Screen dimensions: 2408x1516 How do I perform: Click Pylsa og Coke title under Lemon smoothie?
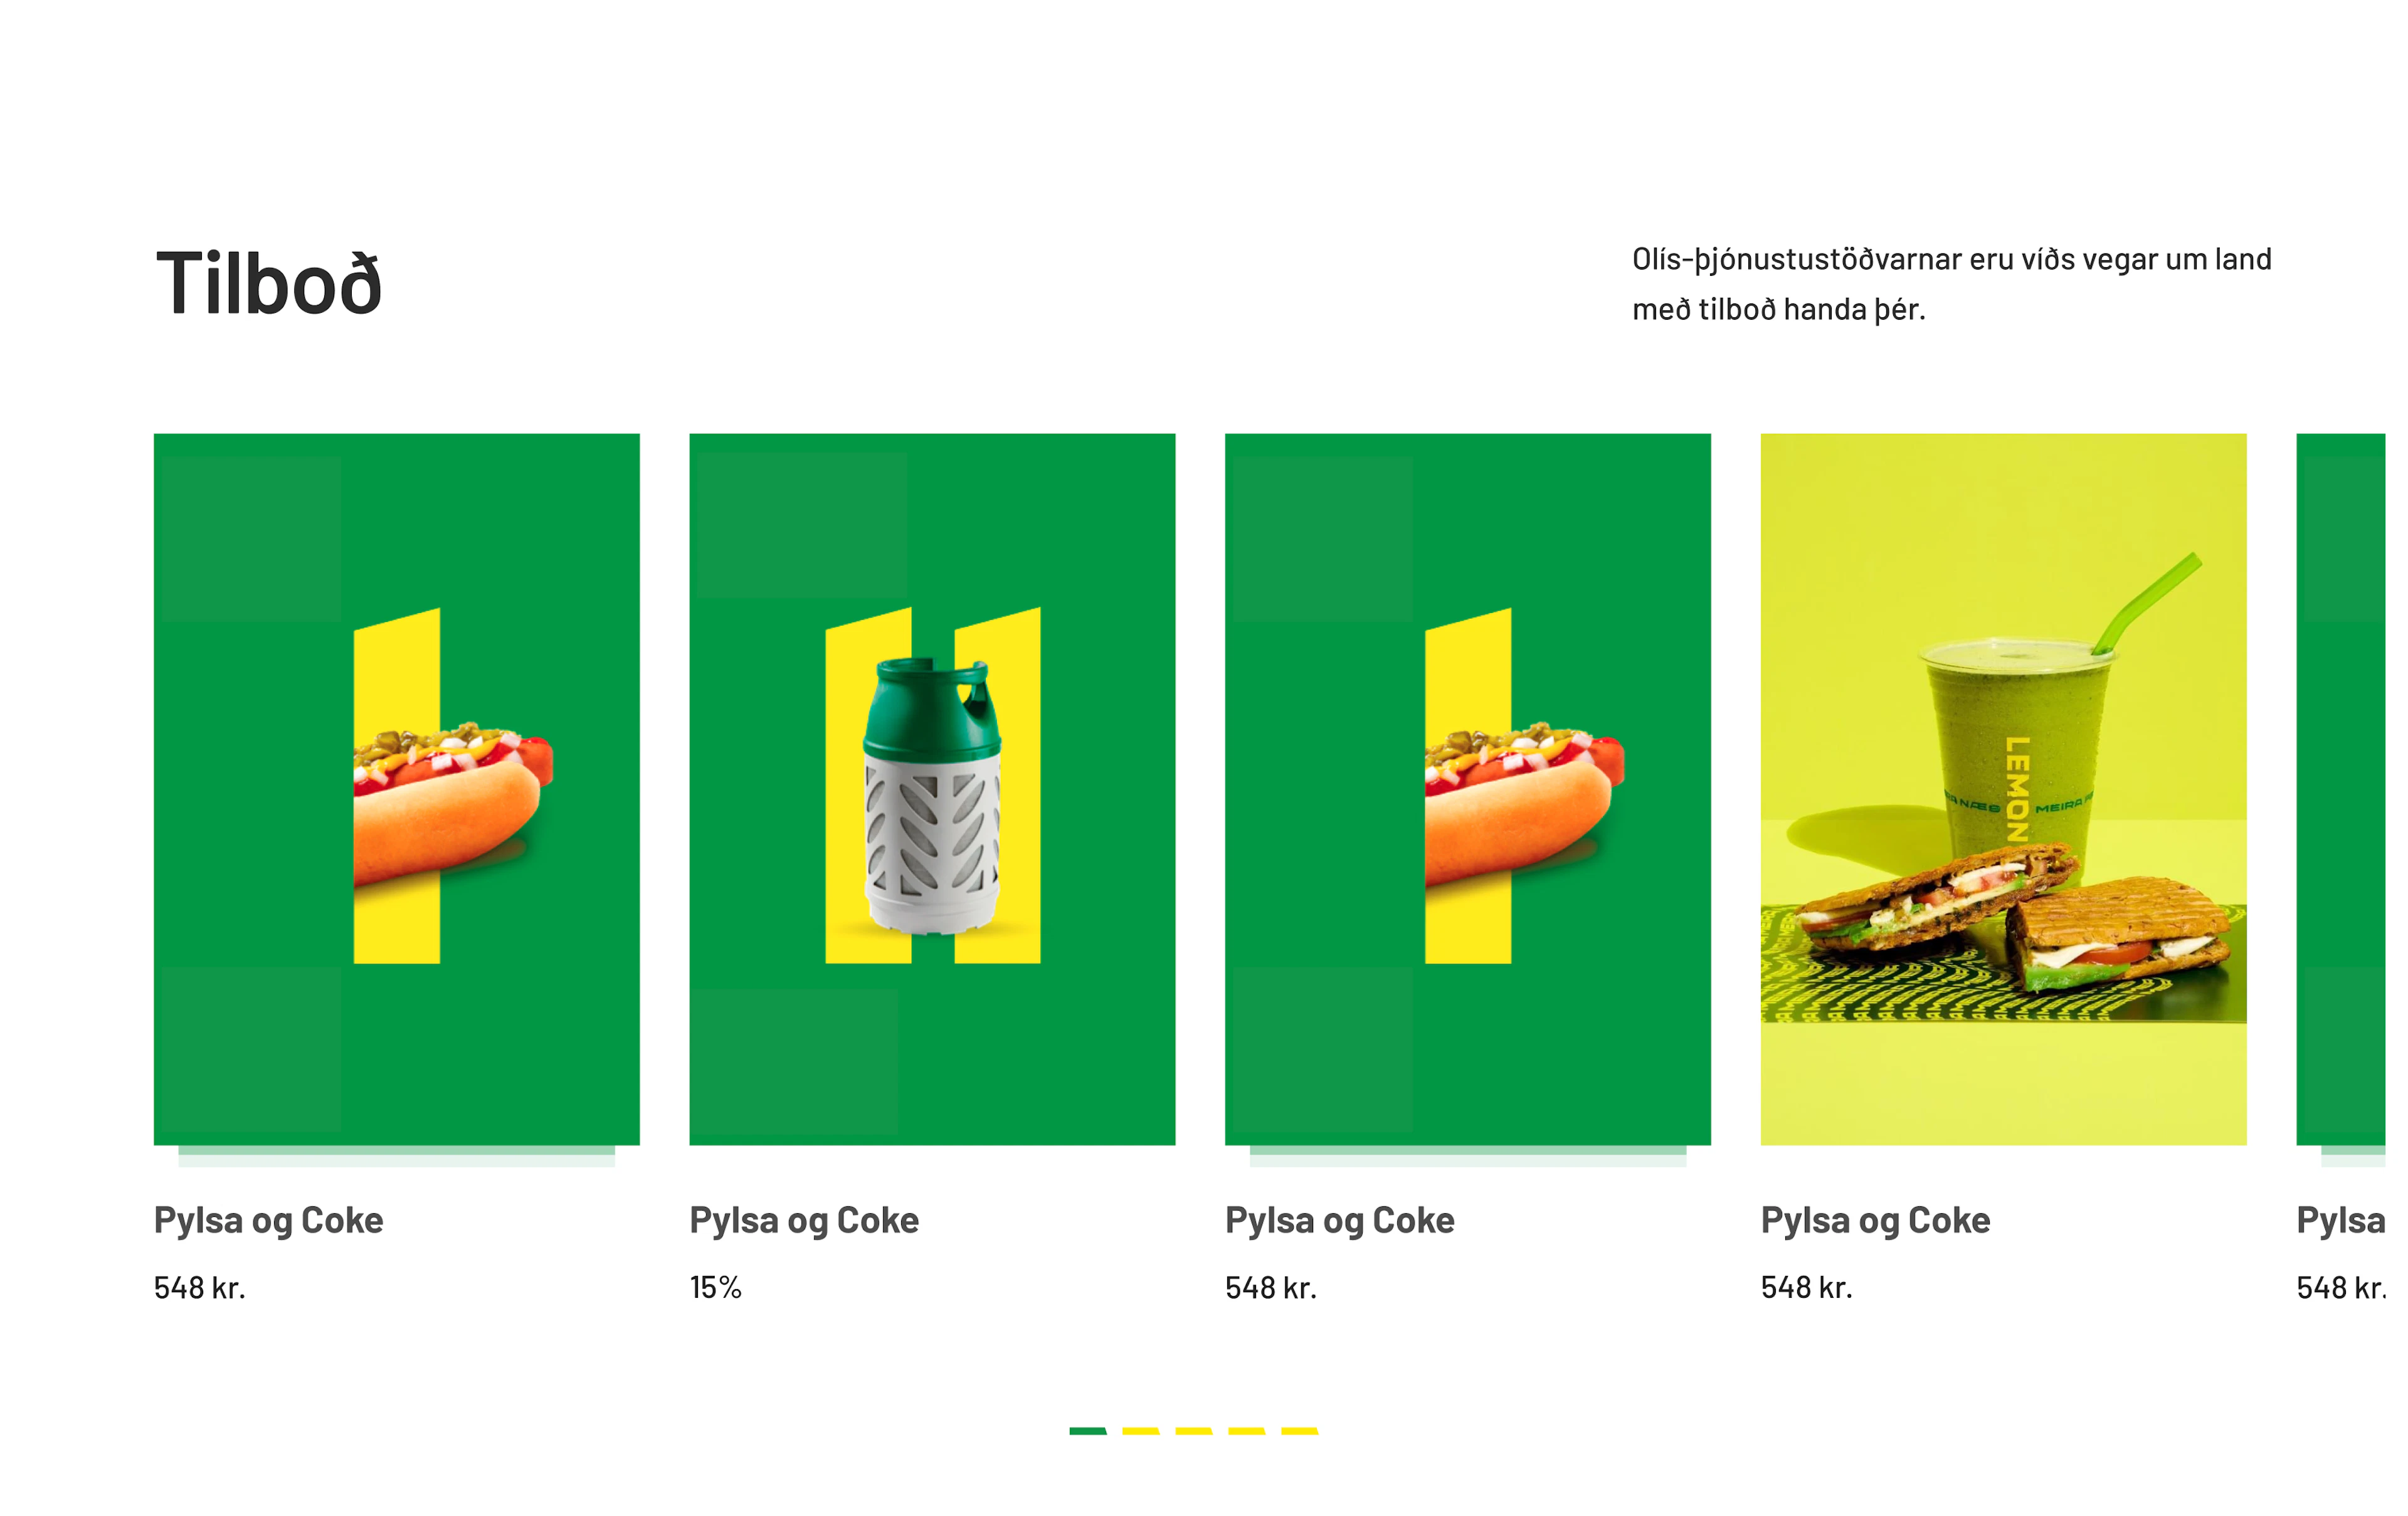pyautogui.click(x=1875, y=1221)
